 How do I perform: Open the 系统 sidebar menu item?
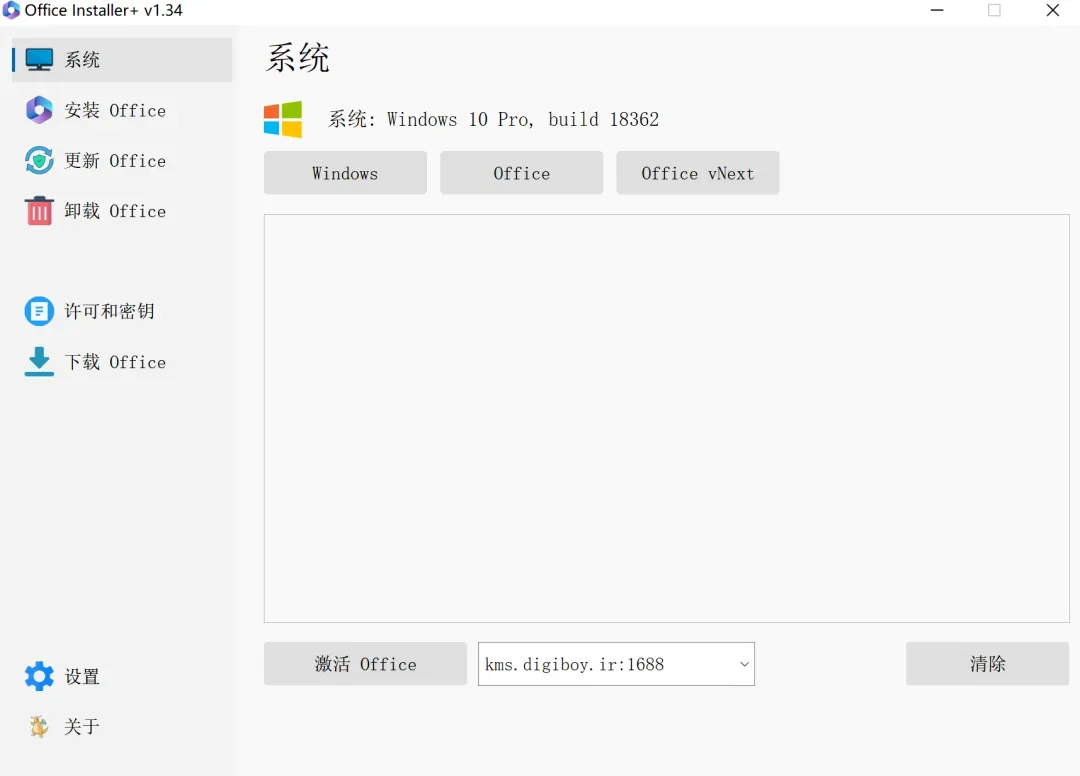click(x=122, y=60)
